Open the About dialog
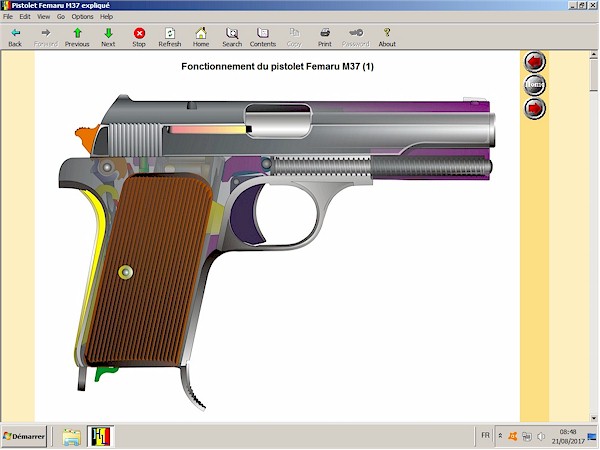 (387, 38)
